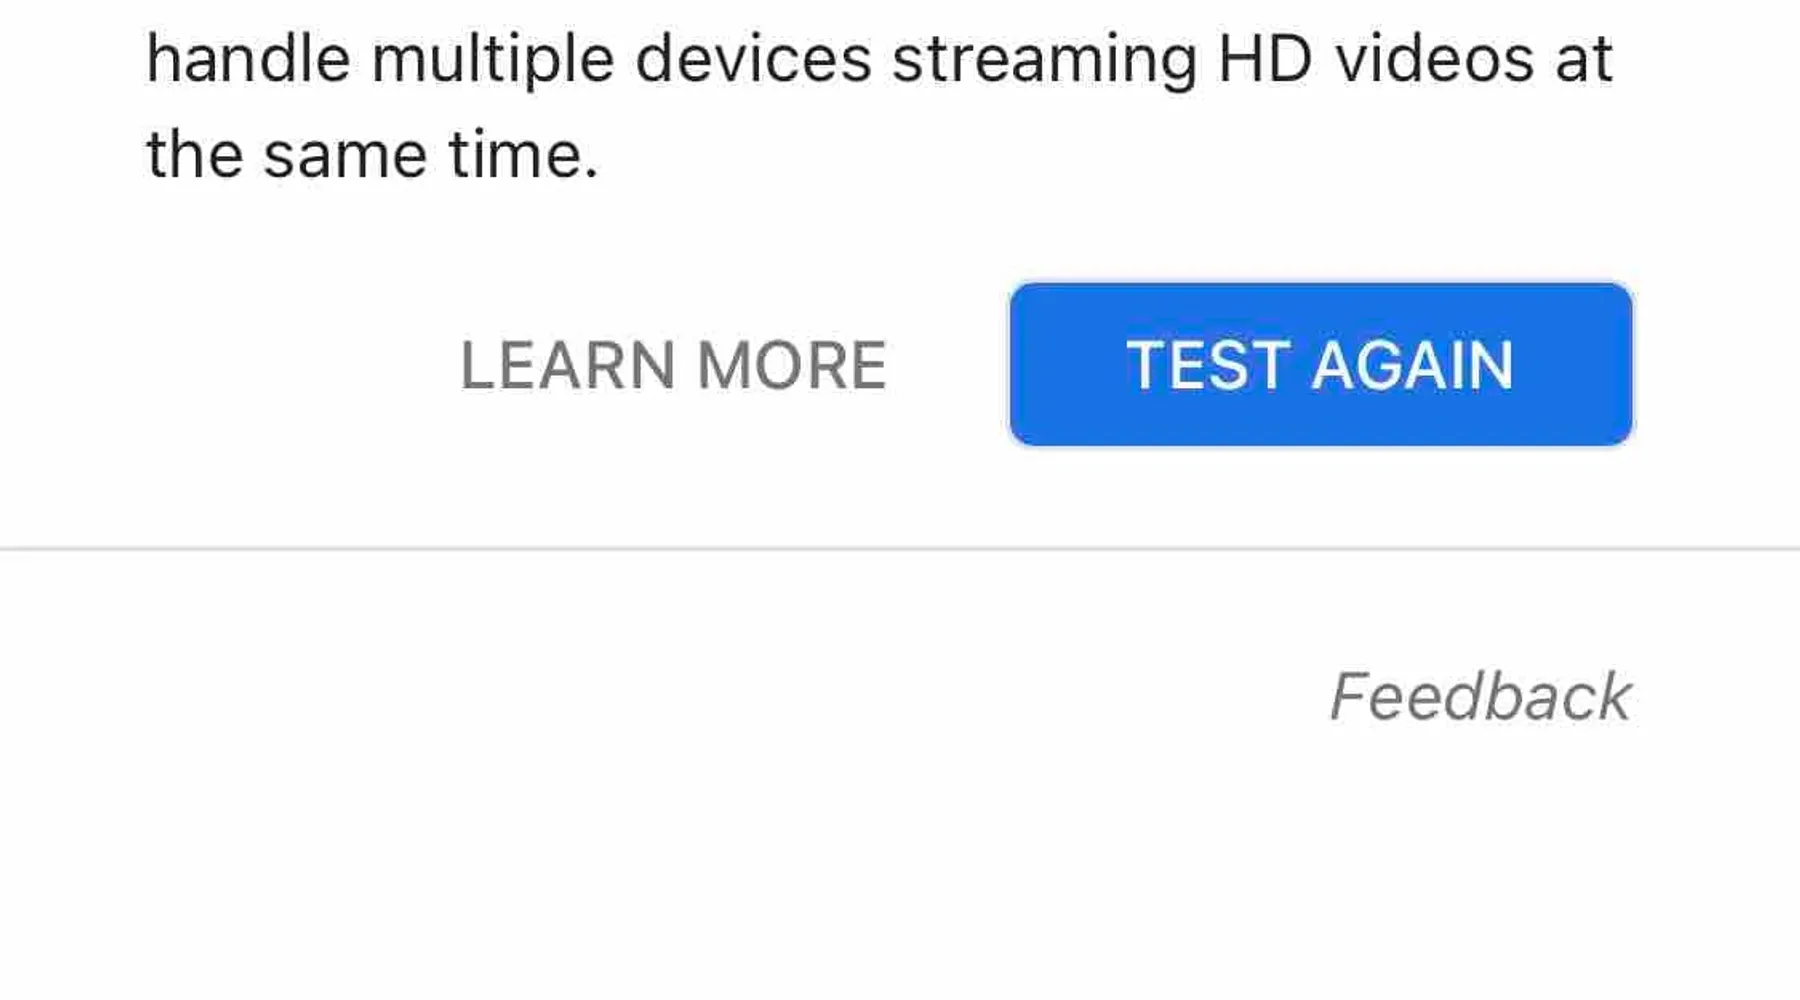The height and width of the screenshot is (1000, 1800).
Task: Click the word "streaming" in the text
Action: coord(1044,59)
